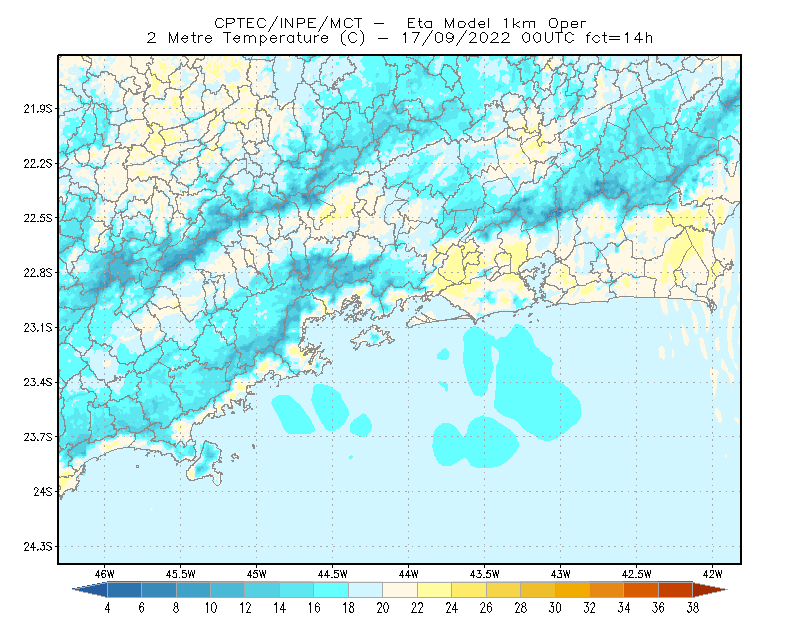Viewport: 800px width, 618px height.
Task: Click the 22.2S latitude label
Action: 38,163
